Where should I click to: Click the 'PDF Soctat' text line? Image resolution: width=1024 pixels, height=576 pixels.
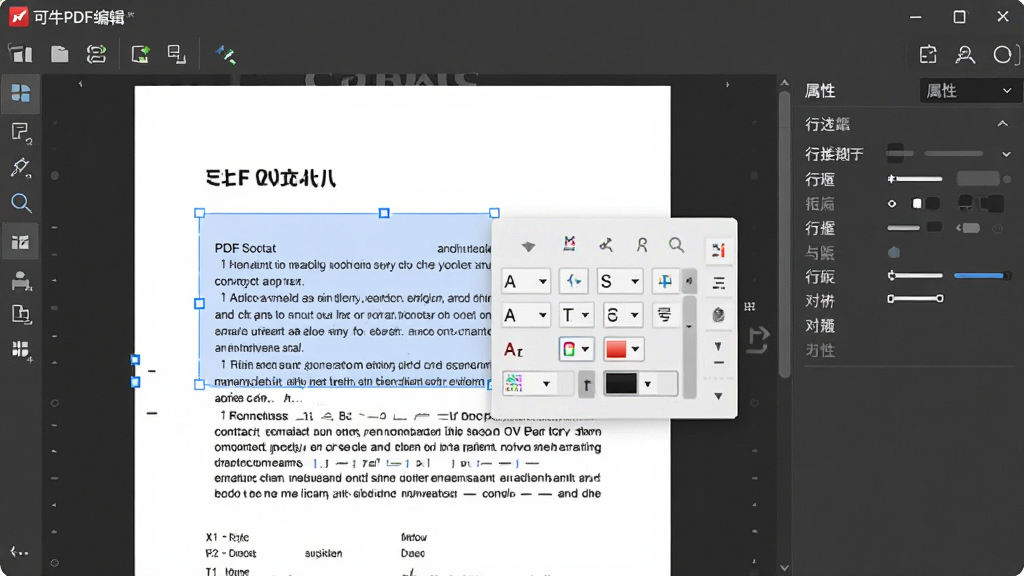pos(245,248)
